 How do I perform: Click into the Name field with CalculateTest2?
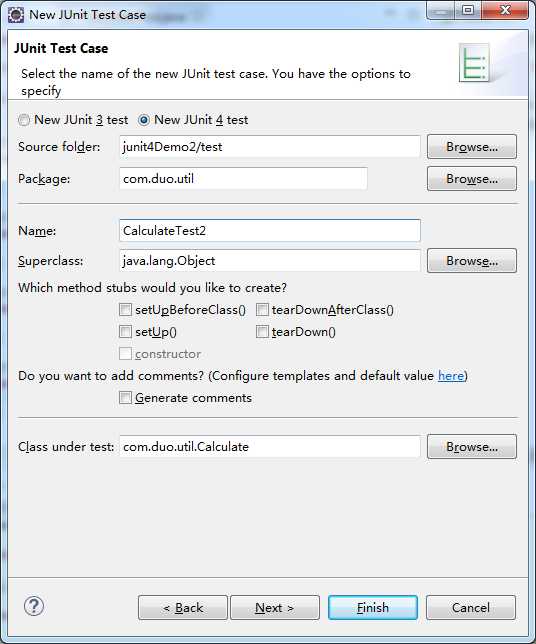[x=270, y=230]
